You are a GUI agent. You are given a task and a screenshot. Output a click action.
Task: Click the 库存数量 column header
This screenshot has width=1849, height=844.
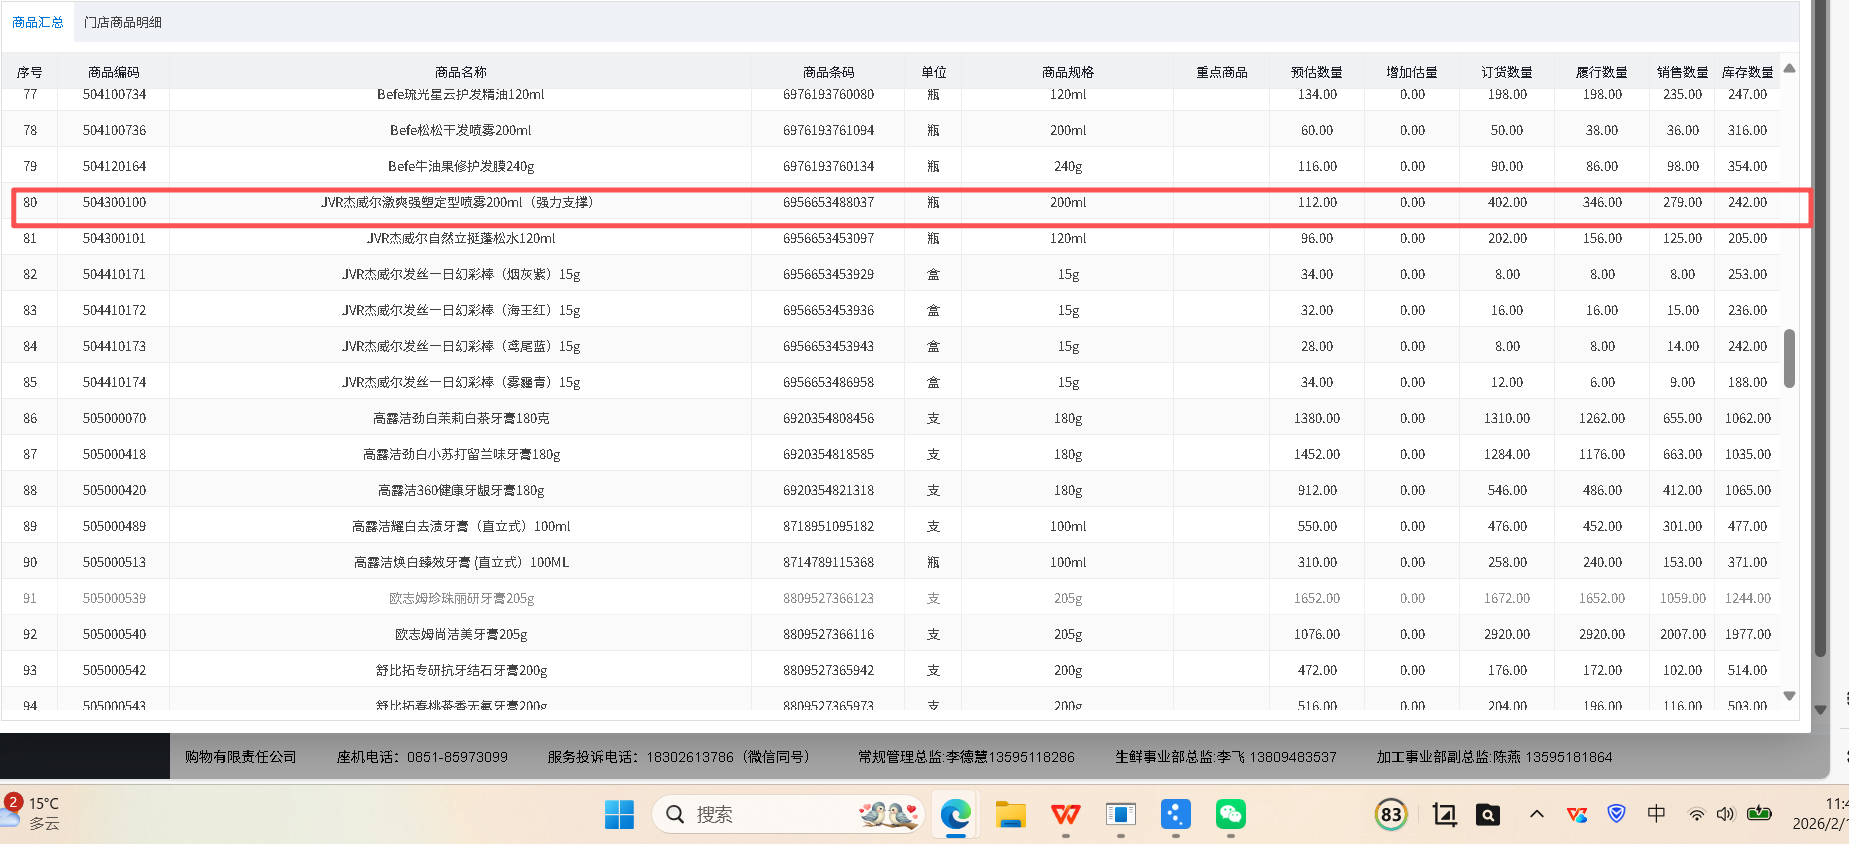coord(1747,72)
